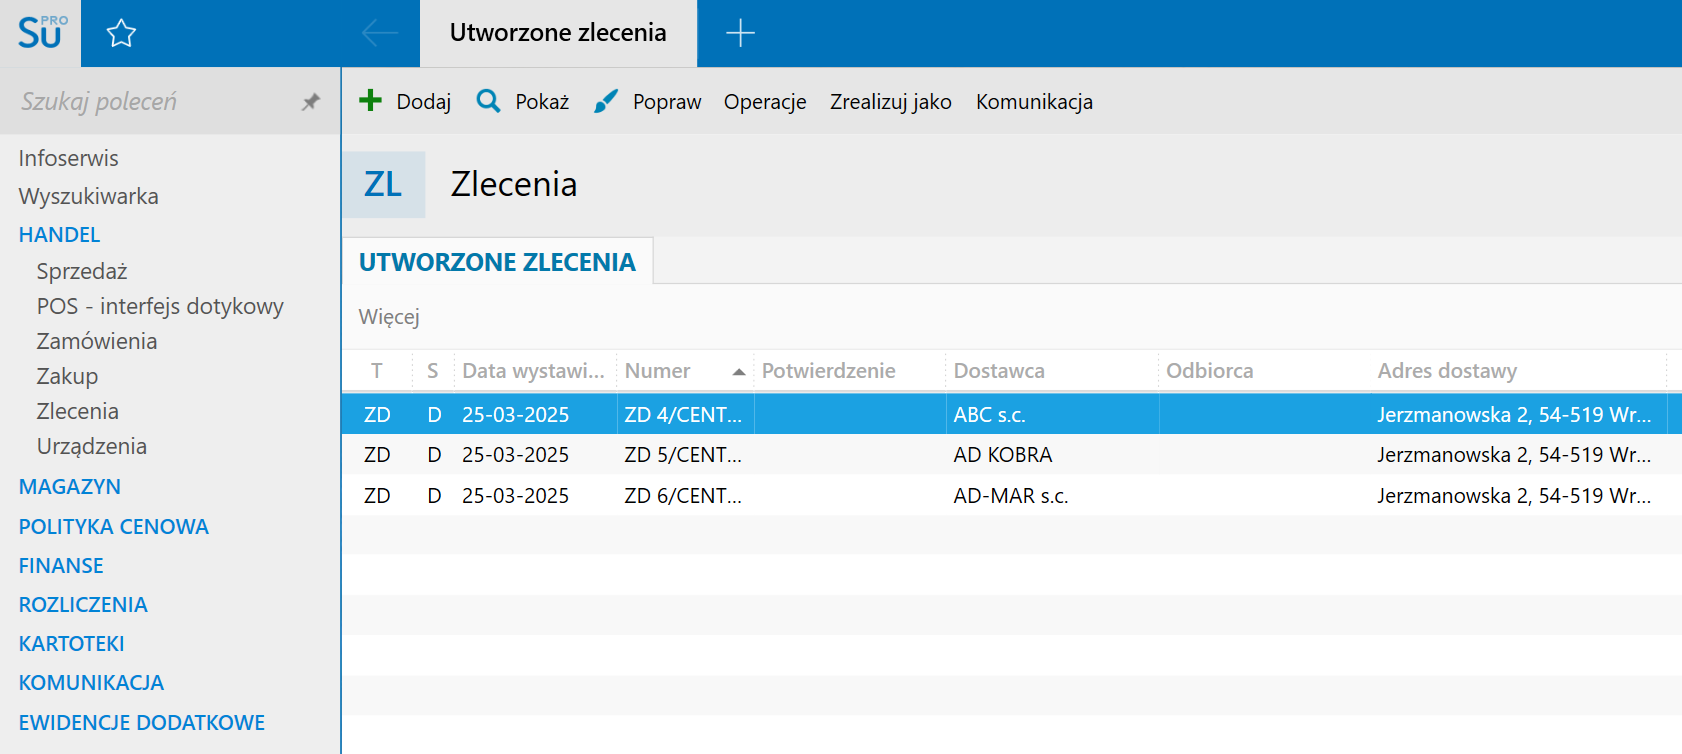
Task: Open Infoserwis in the sidebar
Action: coord(68,158)
